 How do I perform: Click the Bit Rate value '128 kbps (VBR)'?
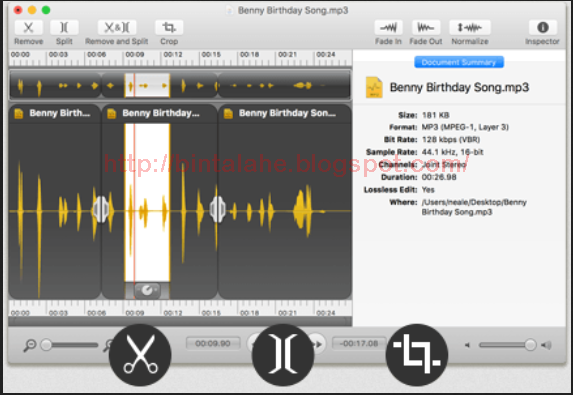(x=451, y=140)
